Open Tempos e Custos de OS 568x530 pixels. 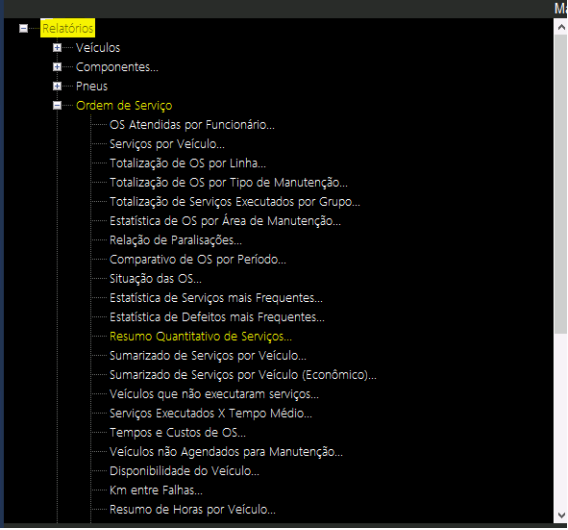(x=178, y=433)
